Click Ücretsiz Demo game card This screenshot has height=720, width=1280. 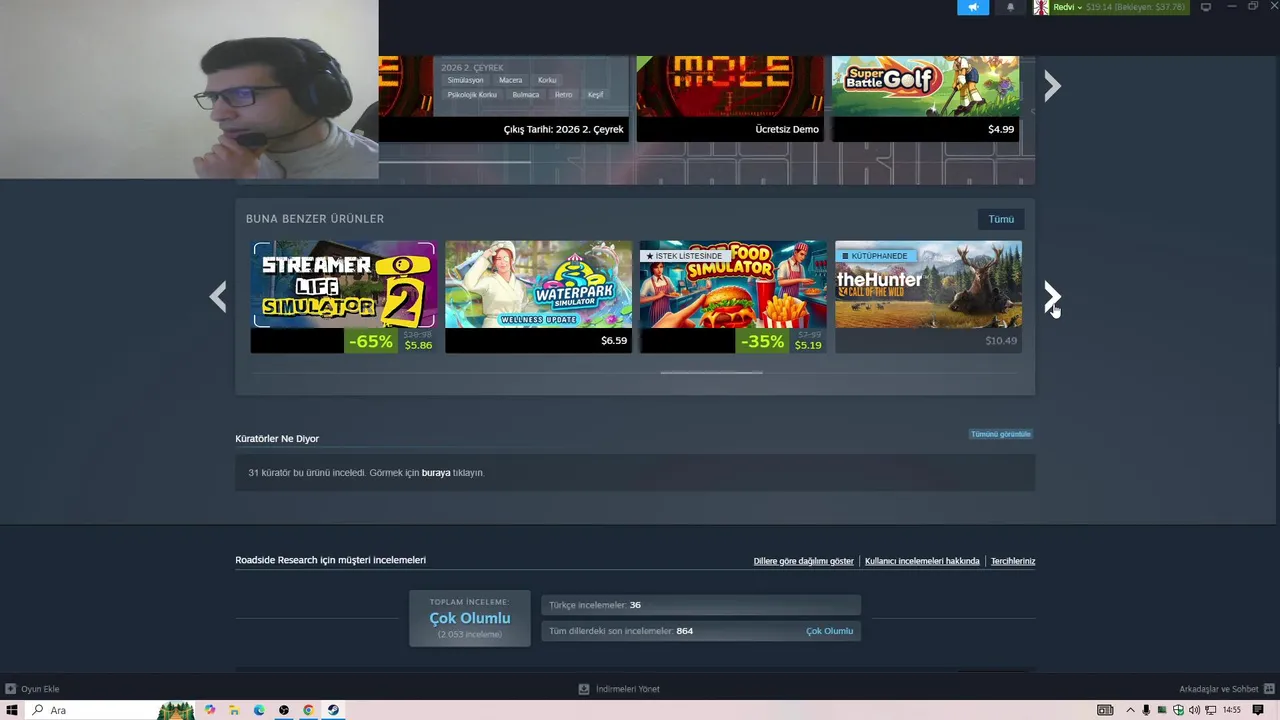(730, 98)
